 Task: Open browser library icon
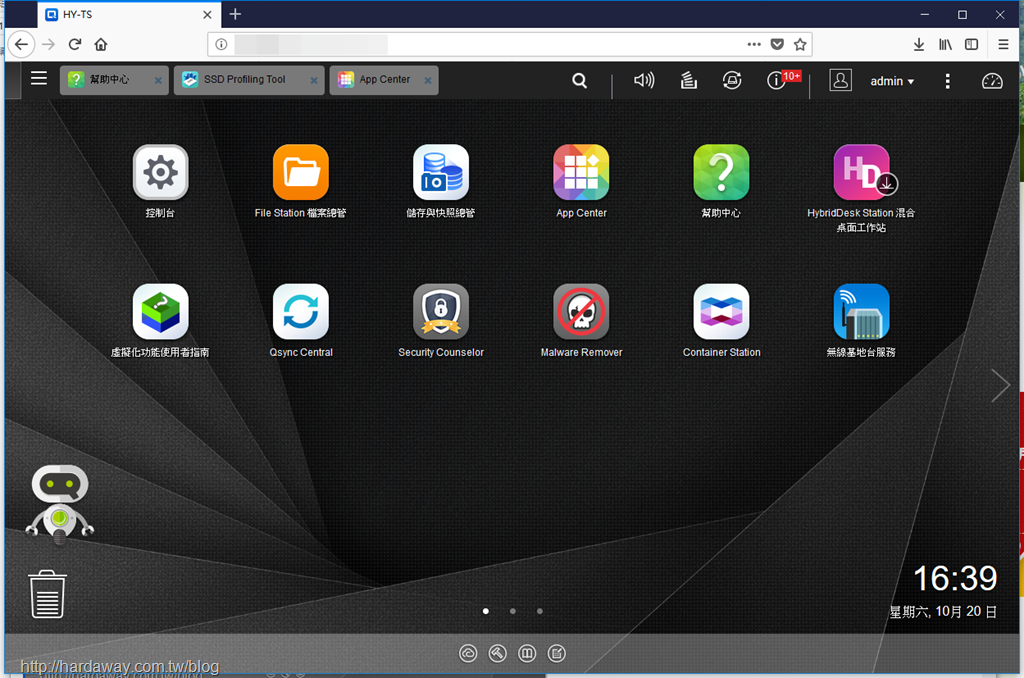click(945, 44)
